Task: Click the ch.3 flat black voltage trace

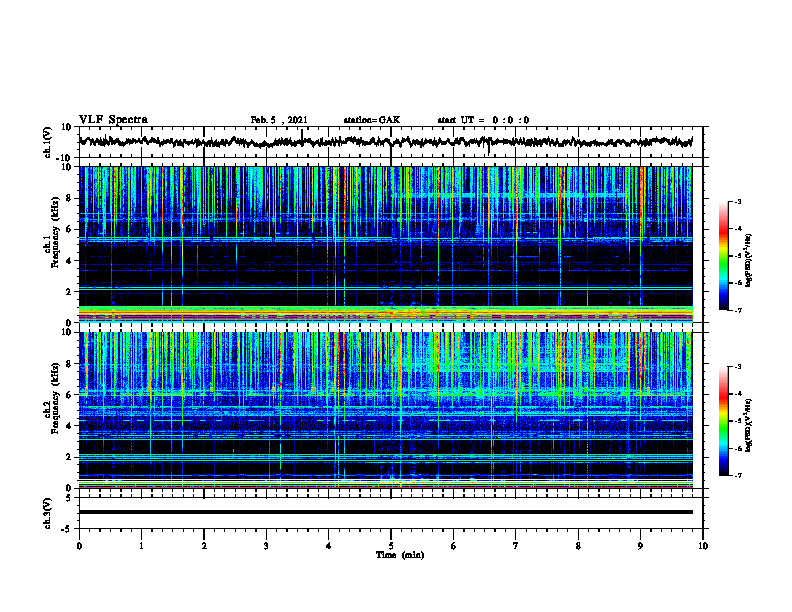Action: pyautogui.click(x=385, y=512)
